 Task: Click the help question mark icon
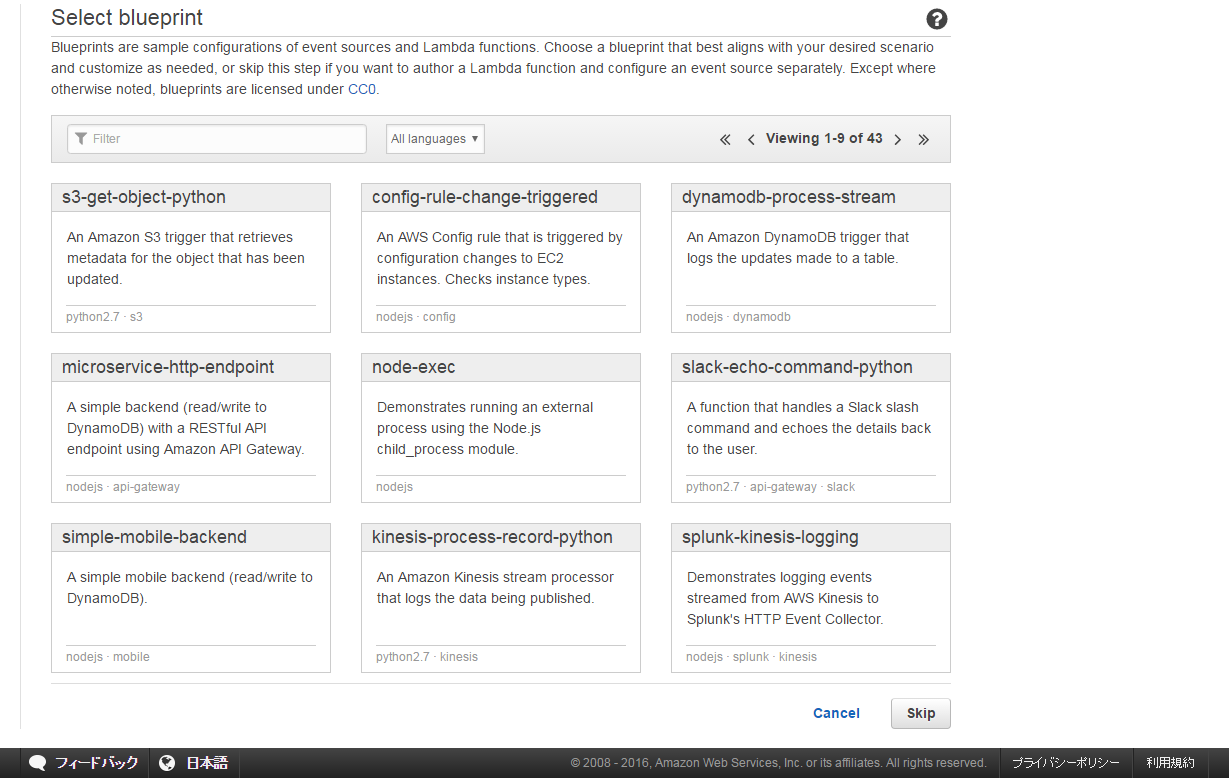tap(937, 19)
